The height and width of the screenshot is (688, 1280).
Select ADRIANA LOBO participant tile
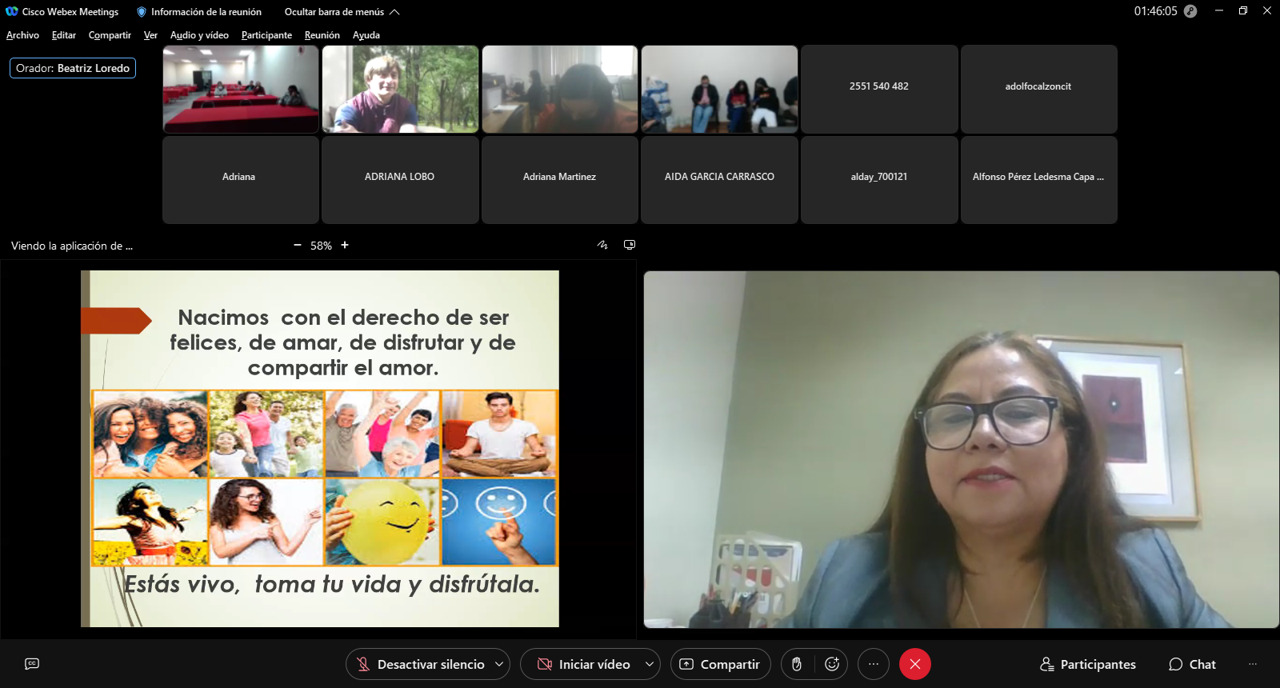399,178
